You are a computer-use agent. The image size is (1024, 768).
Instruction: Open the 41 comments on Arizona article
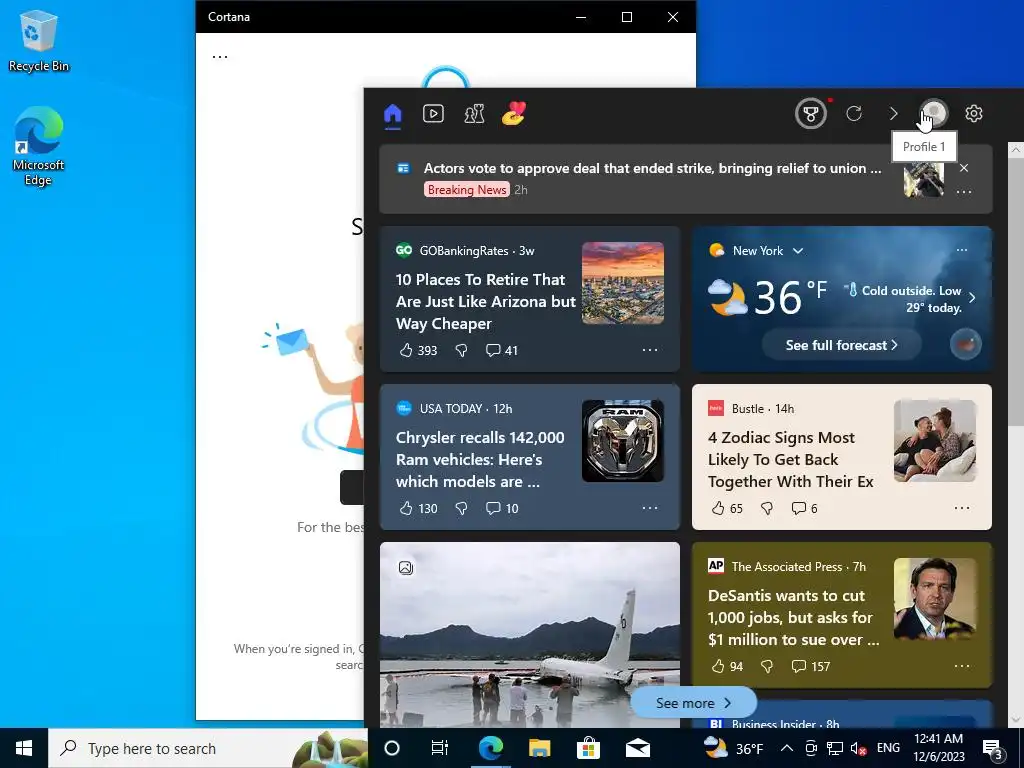tap(502, 351)
